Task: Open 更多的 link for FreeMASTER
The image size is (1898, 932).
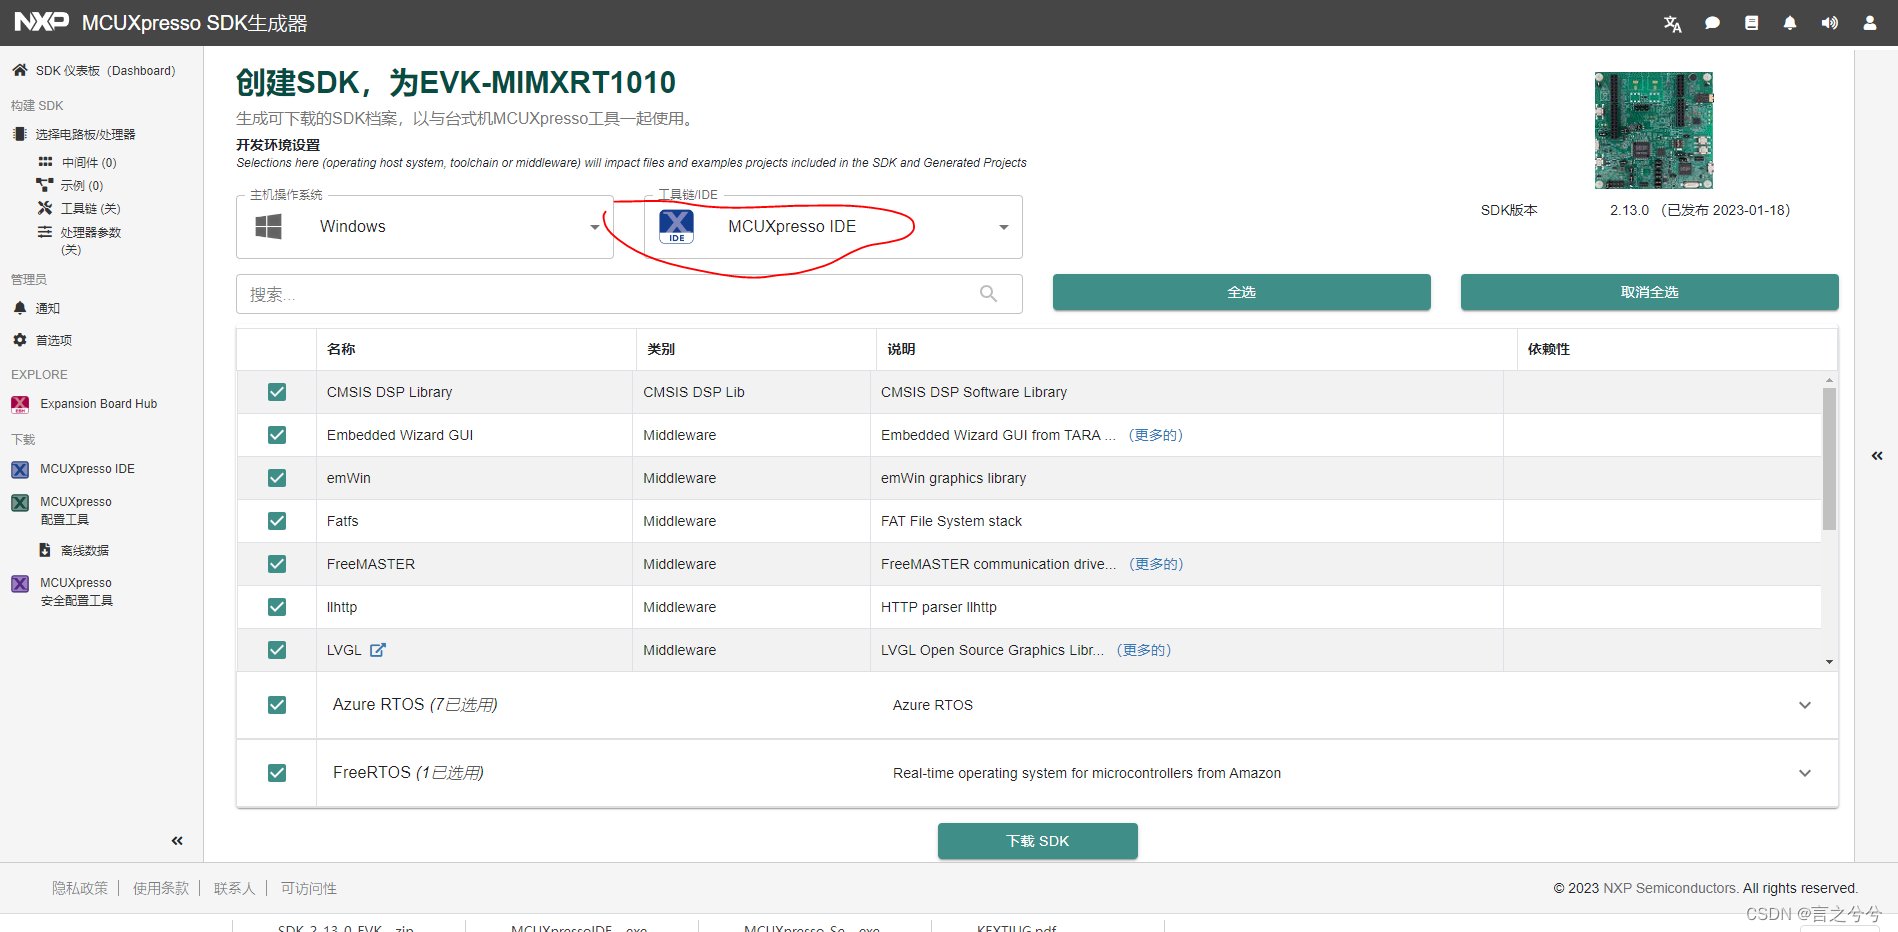Action: coord(1156,564)
